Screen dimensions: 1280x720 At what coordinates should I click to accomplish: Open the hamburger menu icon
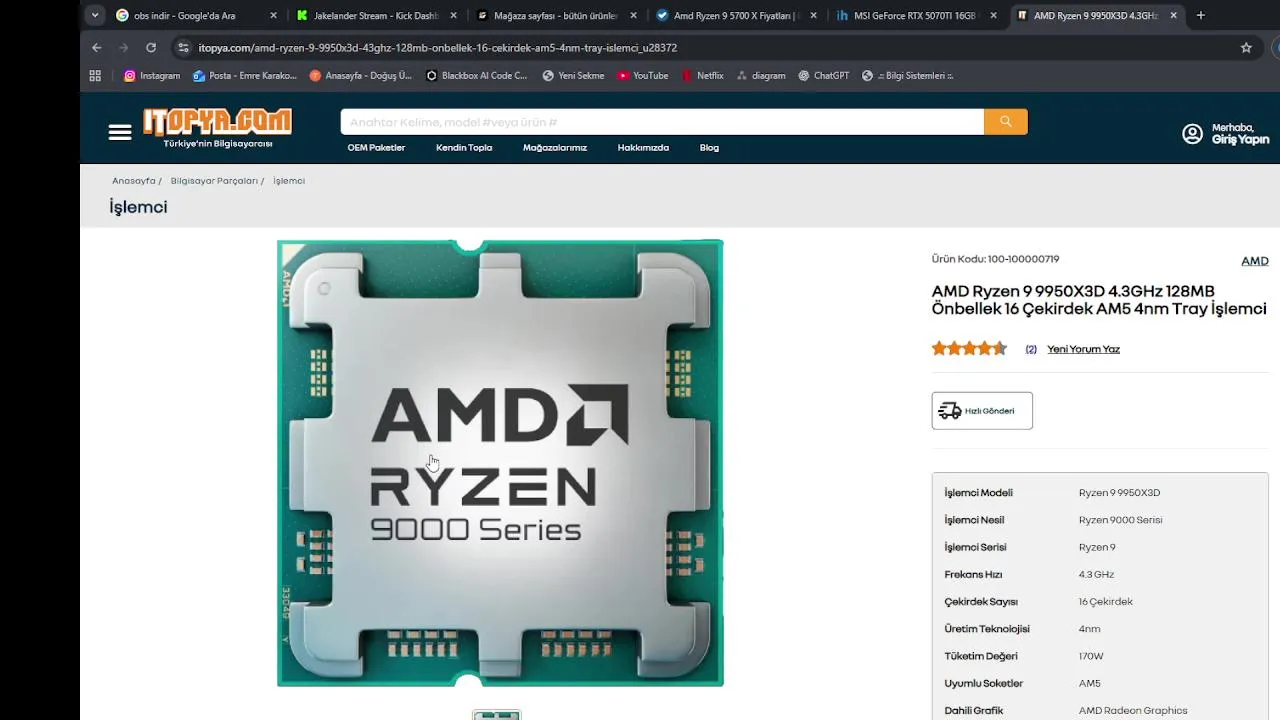(x=120, y=132)
